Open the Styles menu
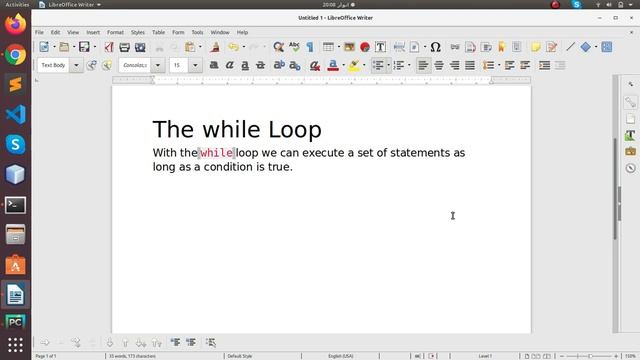Image resolution: width=640 pixels, height=360 pixels. [138, 32]
